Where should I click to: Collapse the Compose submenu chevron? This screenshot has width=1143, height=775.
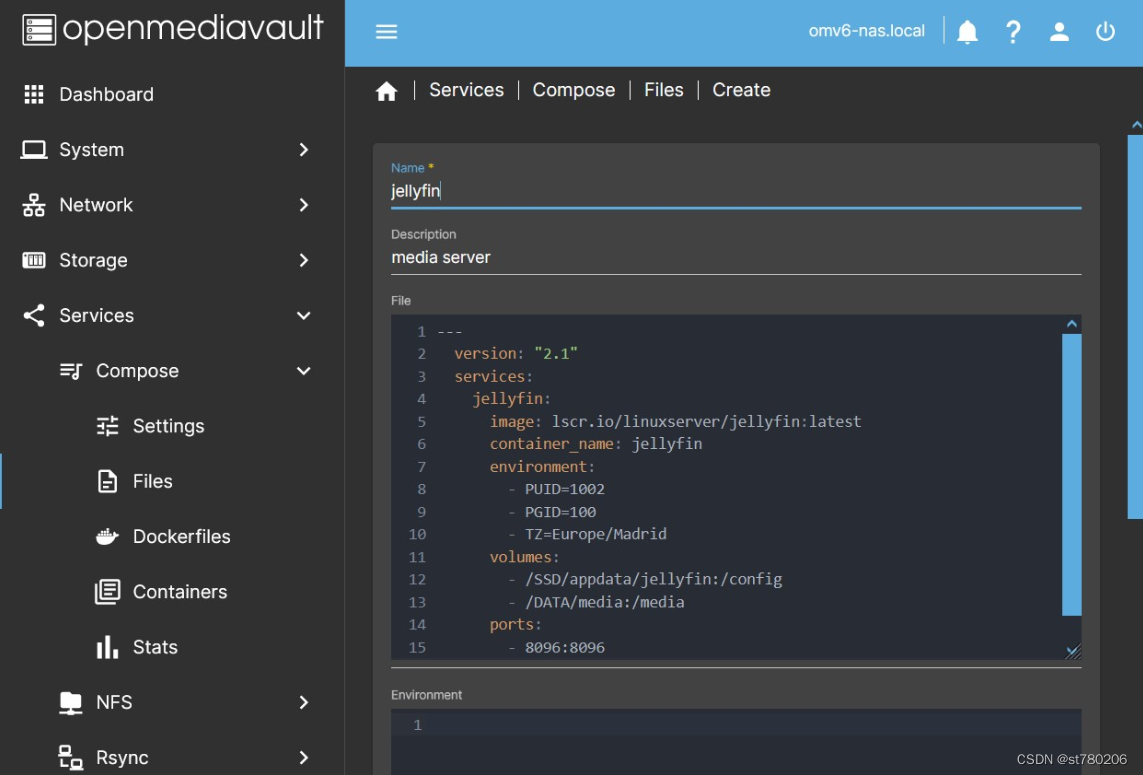pyautogui.click(x=304, y=371)
